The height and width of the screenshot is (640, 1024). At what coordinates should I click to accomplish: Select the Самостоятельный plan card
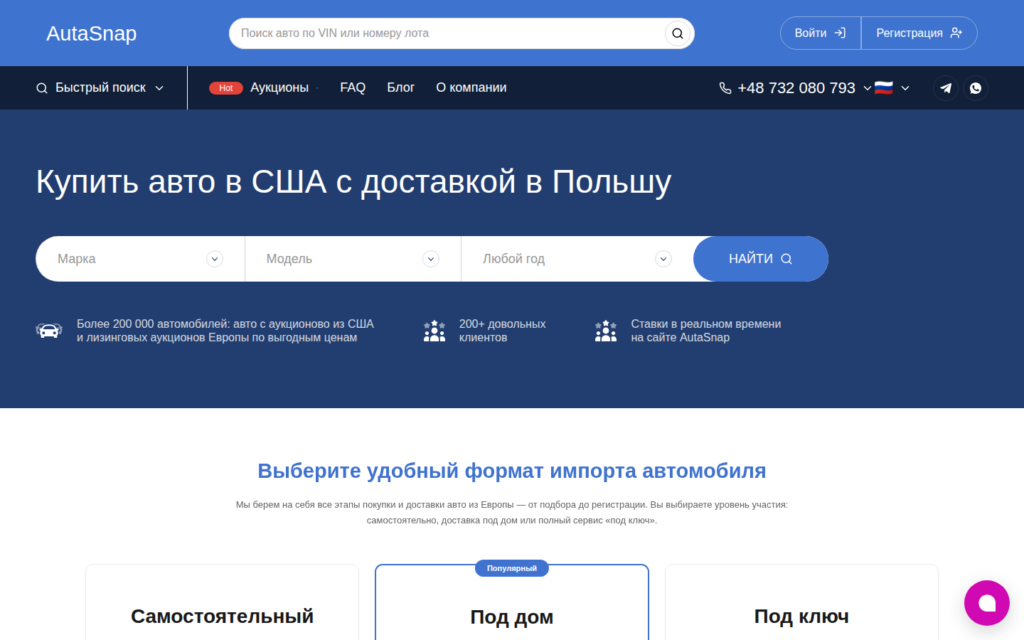click(222, 603)
